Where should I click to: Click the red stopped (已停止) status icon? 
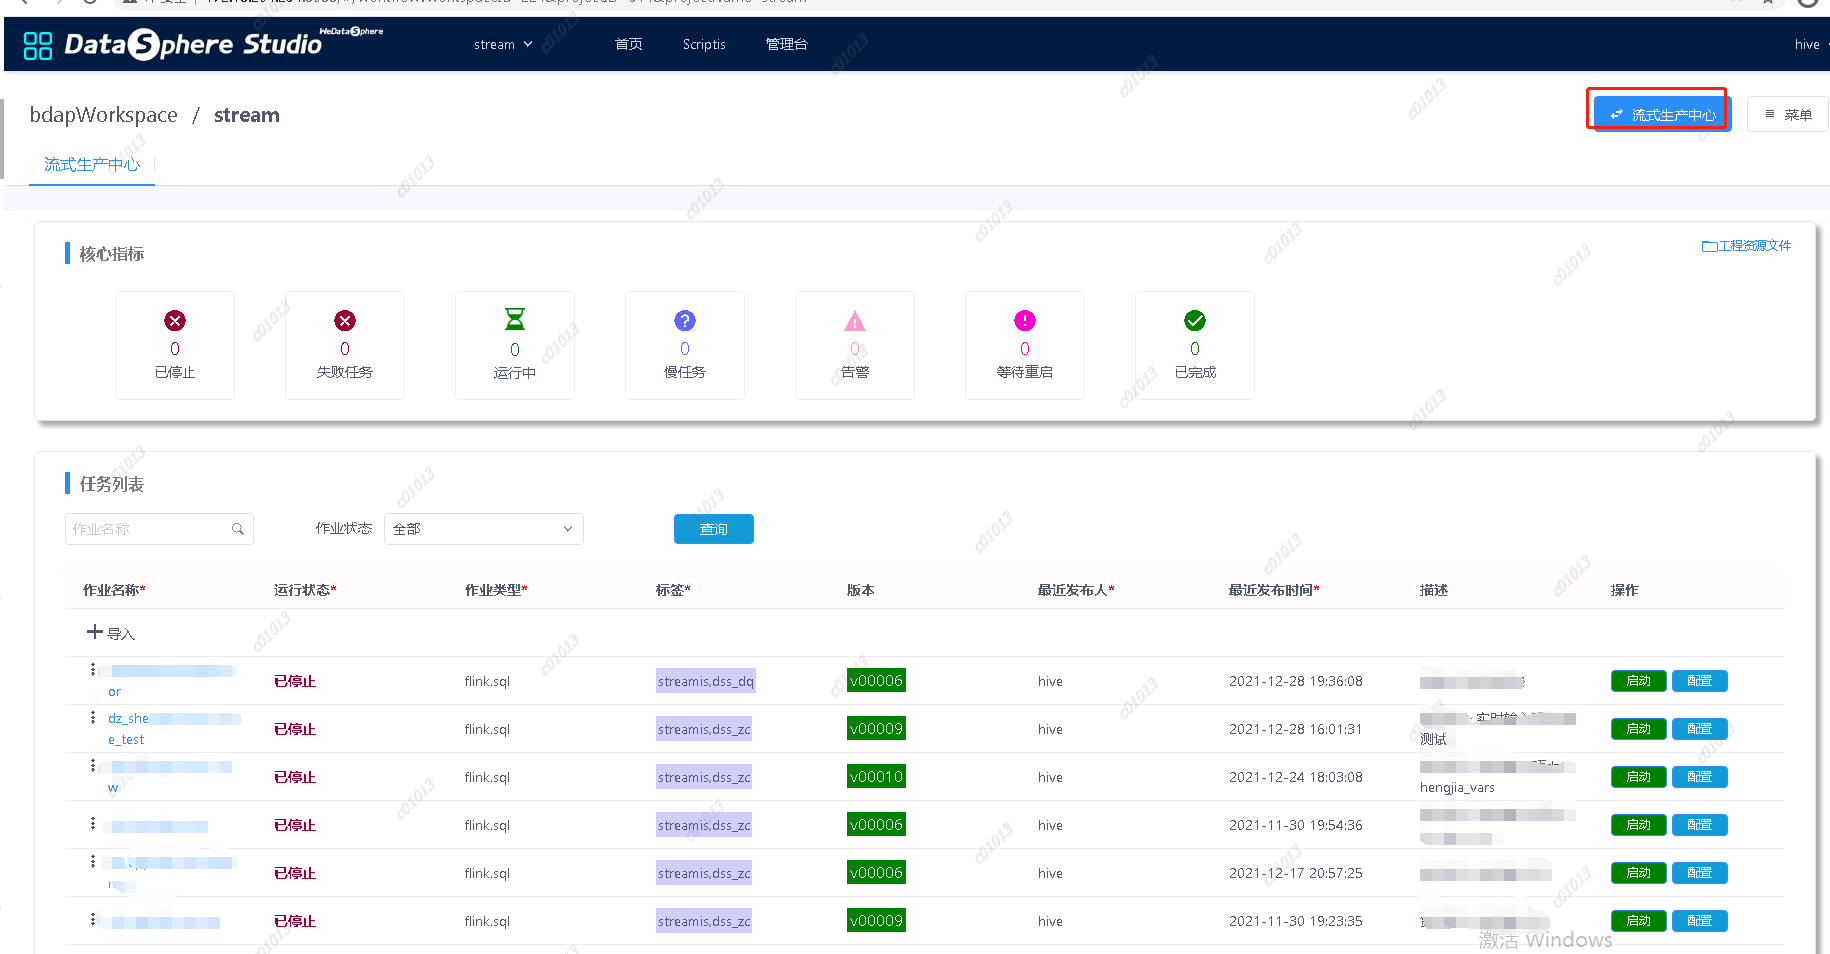[x=175, y=321]
